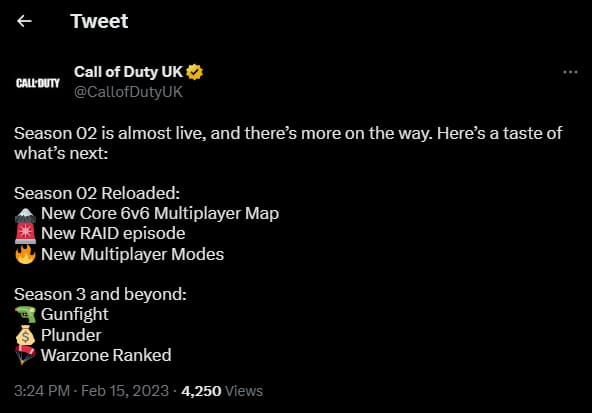Image resolution: width=592 pixels, height=413 pixels.
Task: Click the 'Warzone Ranked' text
Action: click(106, 355)
